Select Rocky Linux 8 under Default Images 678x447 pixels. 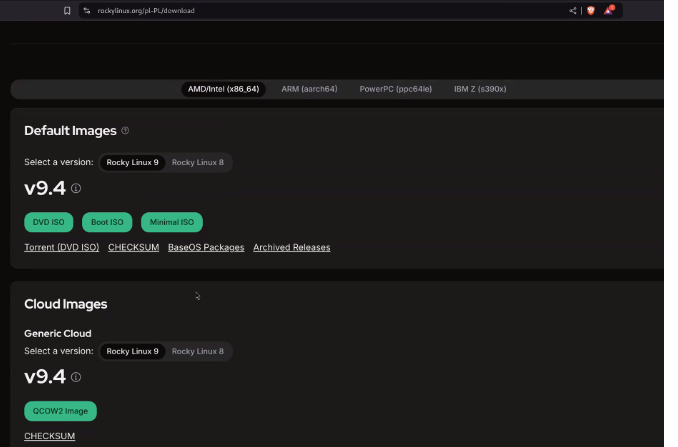[198, 163]
